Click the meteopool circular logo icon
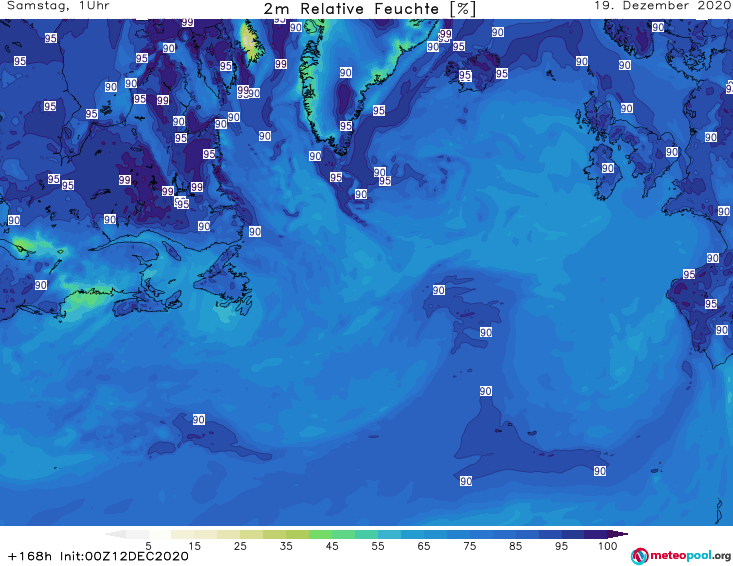This screenshot has height=566, width=733. (x=640, y=556)
